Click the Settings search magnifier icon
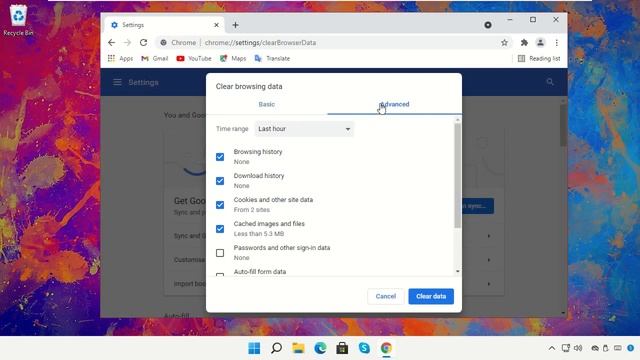Image resolution: width=640 pixels, height=360 pixels. tap(550, 82)
